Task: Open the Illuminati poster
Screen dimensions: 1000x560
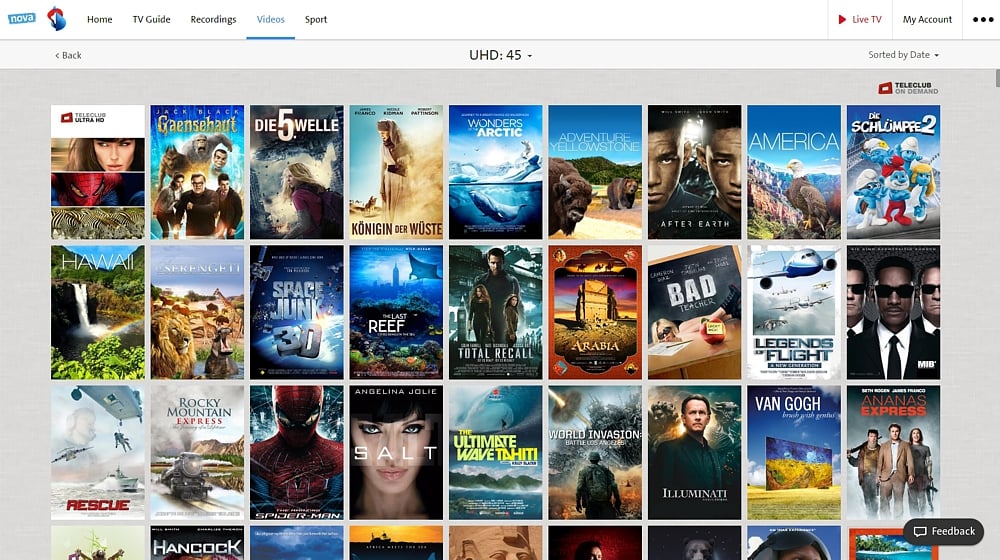Action: coord(695,452)
